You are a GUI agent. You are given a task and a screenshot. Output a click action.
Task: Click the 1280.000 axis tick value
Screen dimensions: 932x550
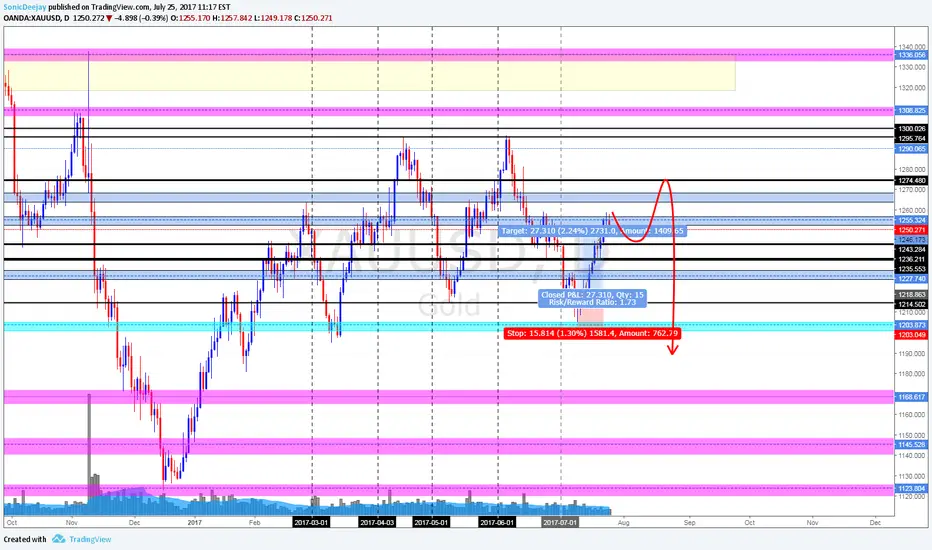pos(912,169)
